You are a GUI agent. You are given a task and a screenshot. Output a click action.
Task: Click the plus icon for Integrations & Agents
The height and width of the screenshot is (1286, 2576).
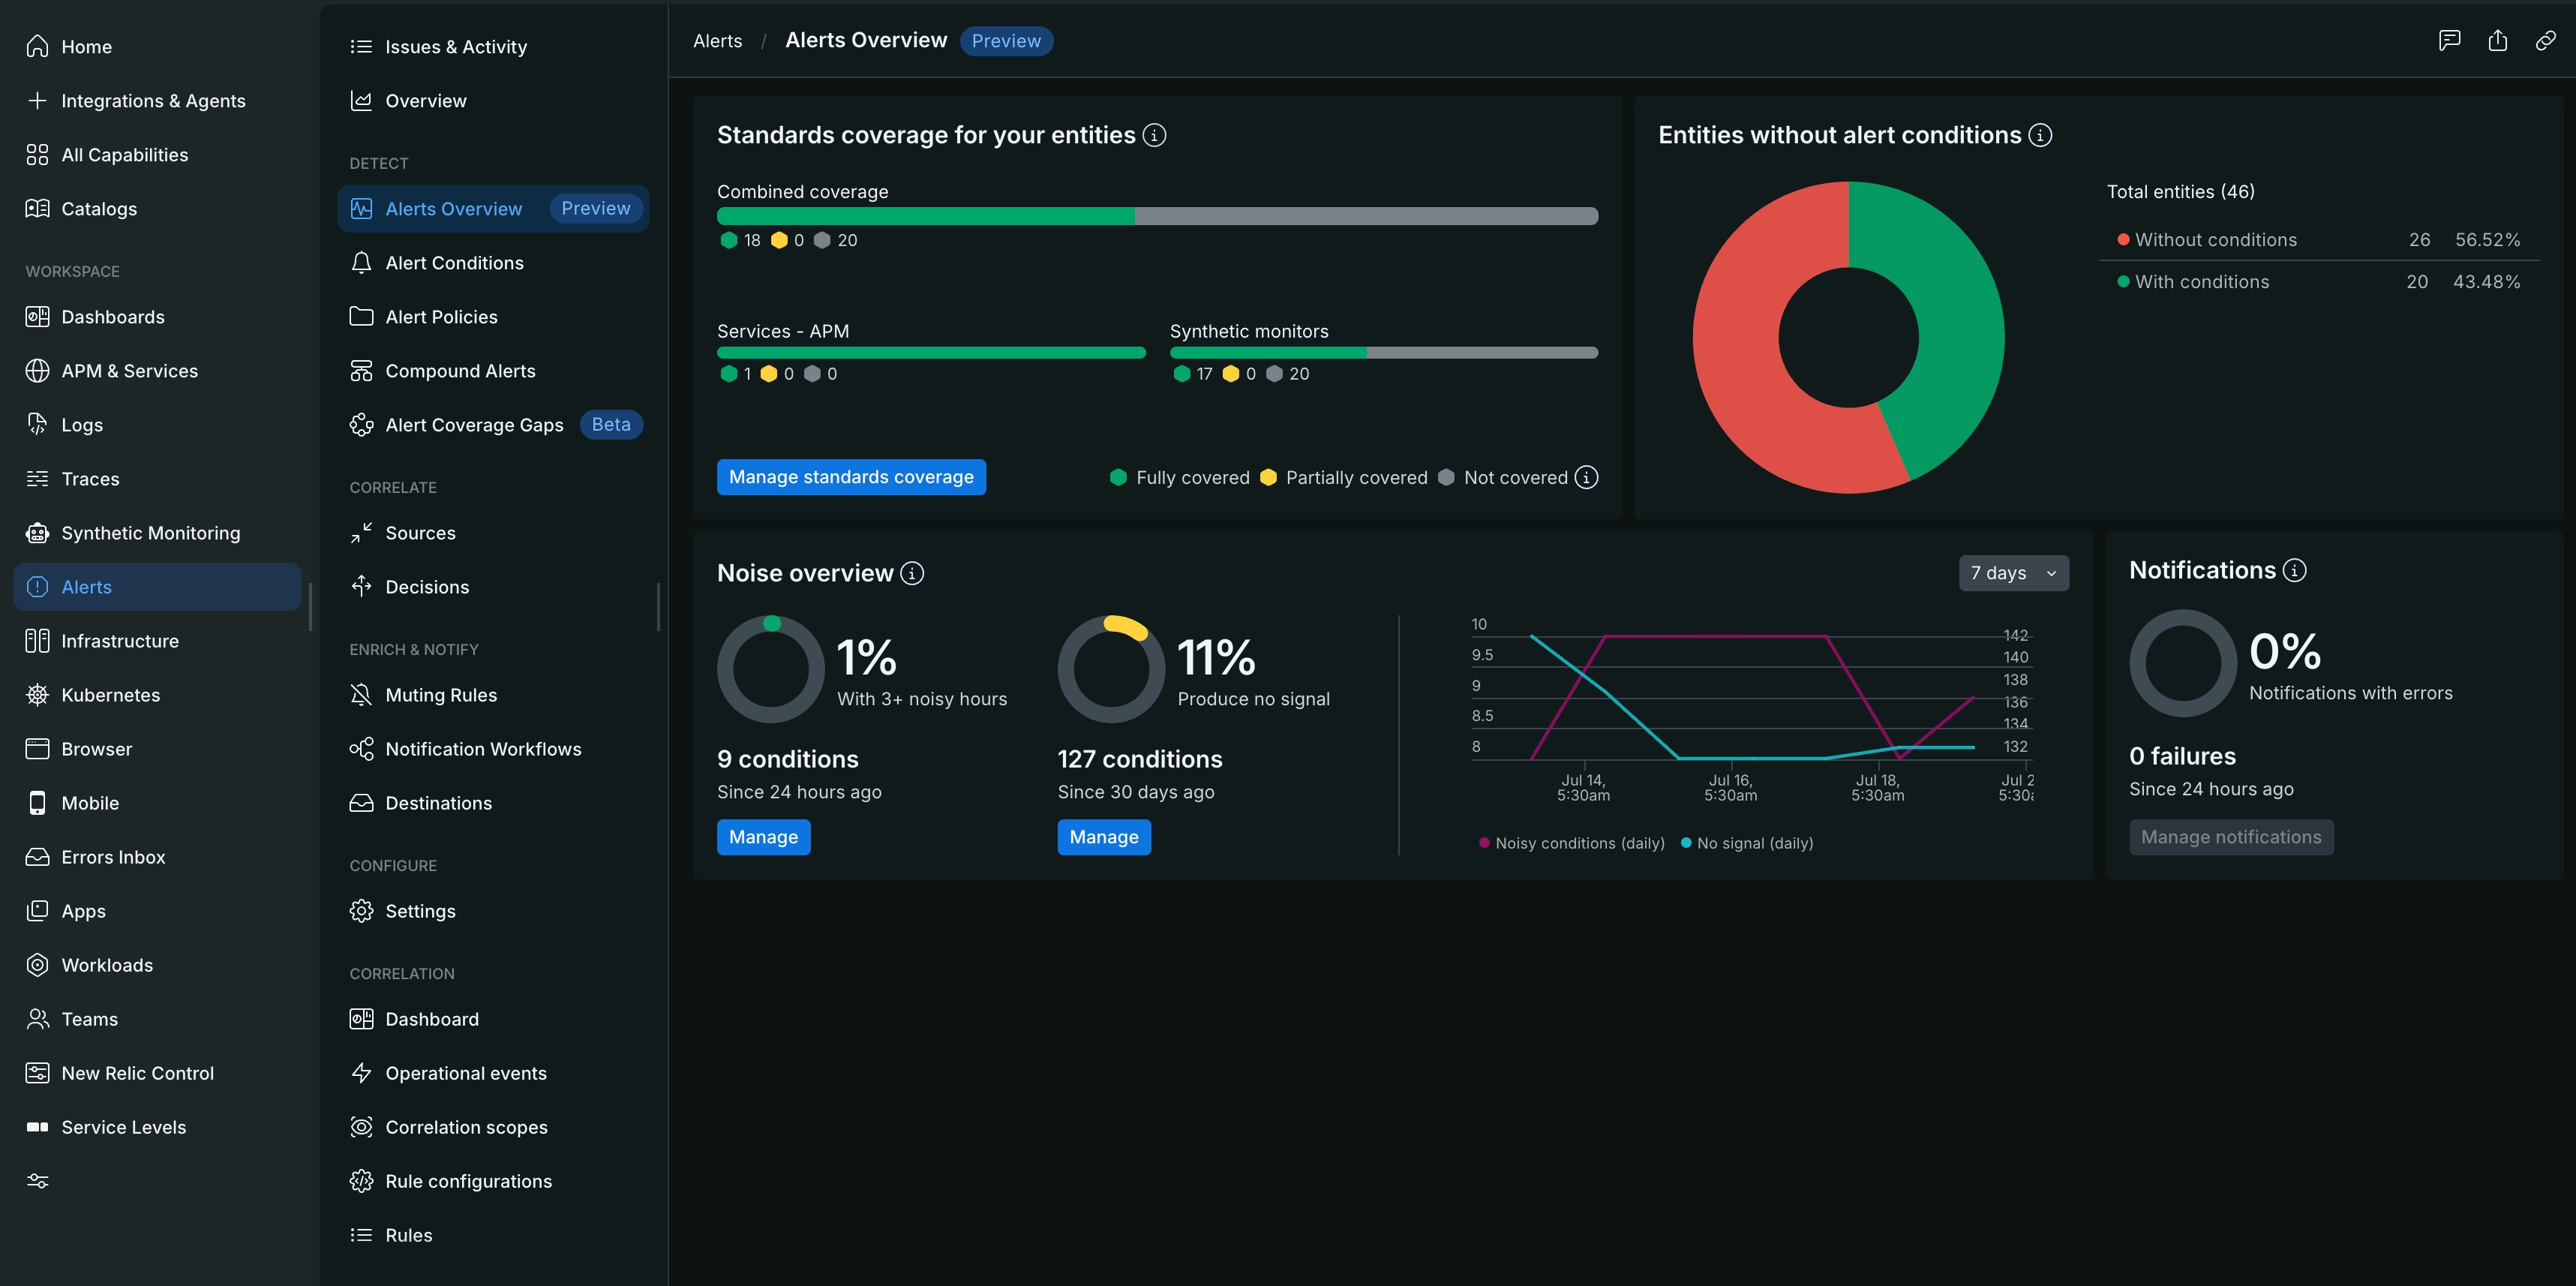point(37,100)
